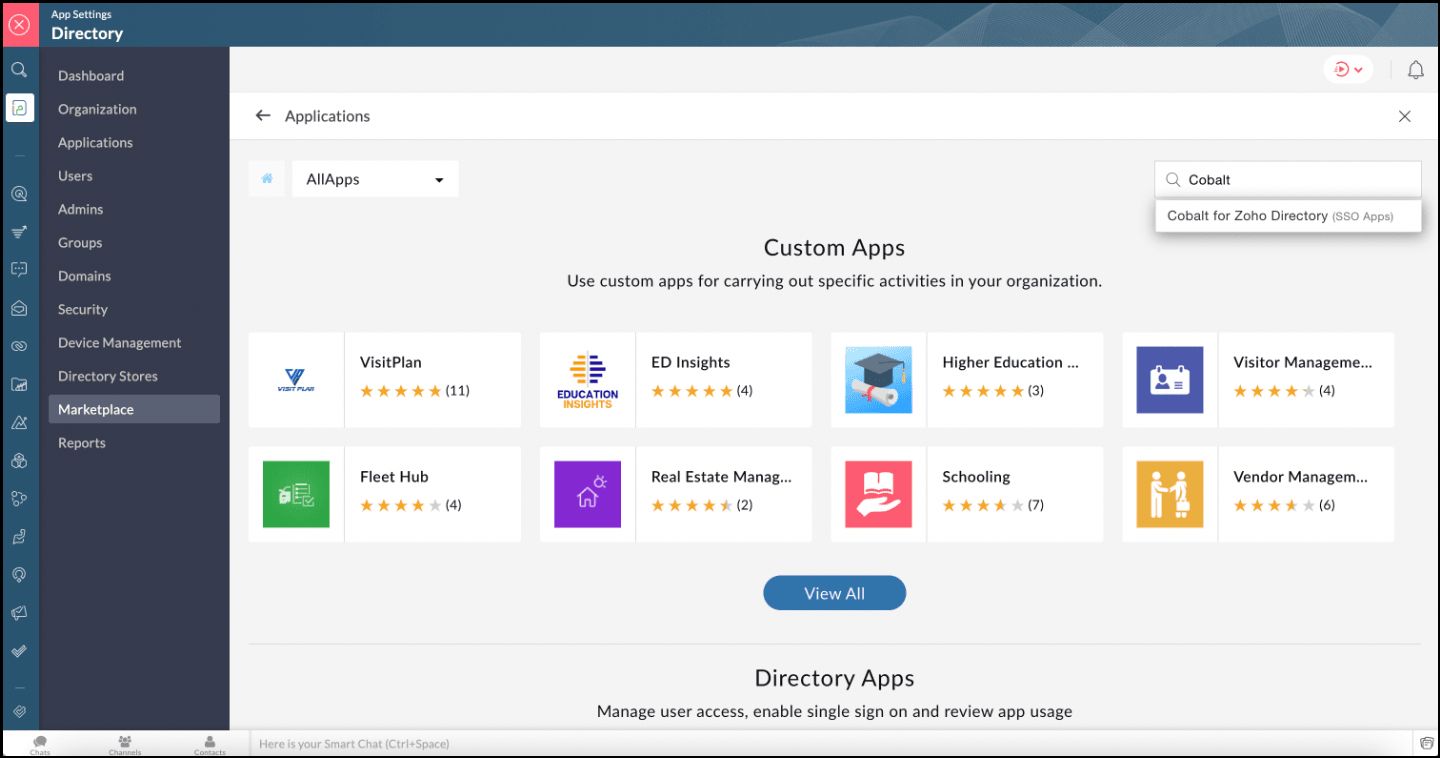Open Chats in the bottom bar
Image resolution: width=1440 pixels, height=758 pixels.
click(x=40, y=744)
